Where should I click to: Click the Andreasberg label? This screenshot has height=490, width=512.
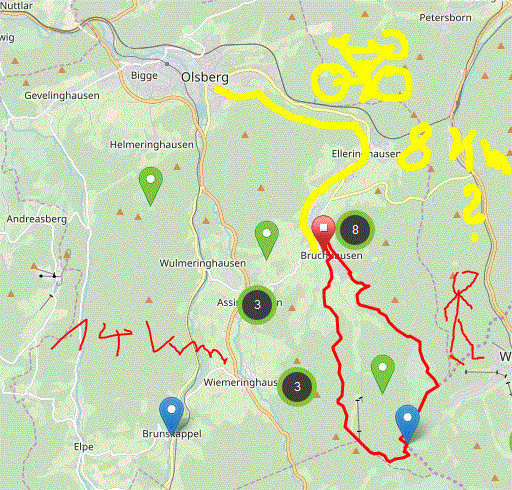tap(37, 219)
